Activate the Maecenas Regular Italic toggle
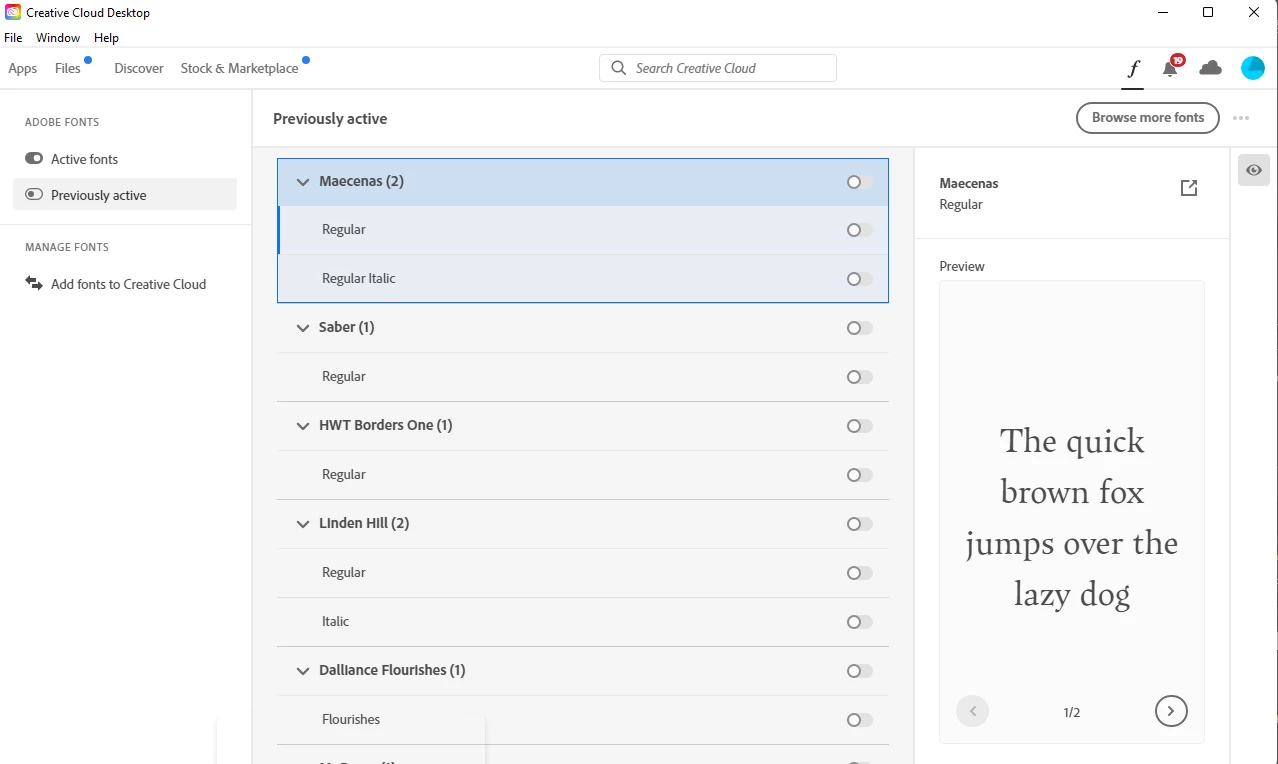Screen dimensions: 1278x764 coord(859,279)
